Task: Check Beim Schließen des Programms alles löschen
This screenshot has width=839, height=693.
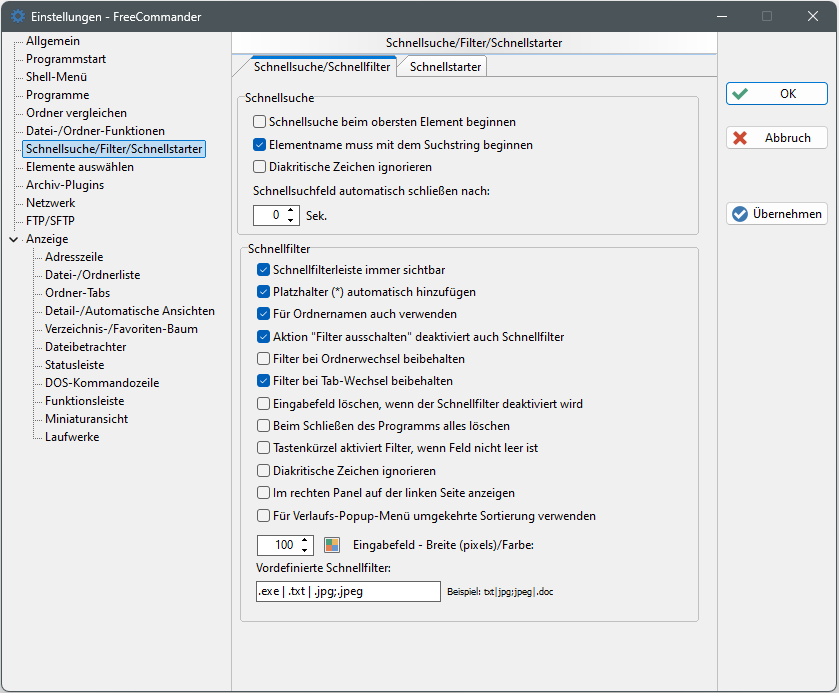Action: pos(263,425)
